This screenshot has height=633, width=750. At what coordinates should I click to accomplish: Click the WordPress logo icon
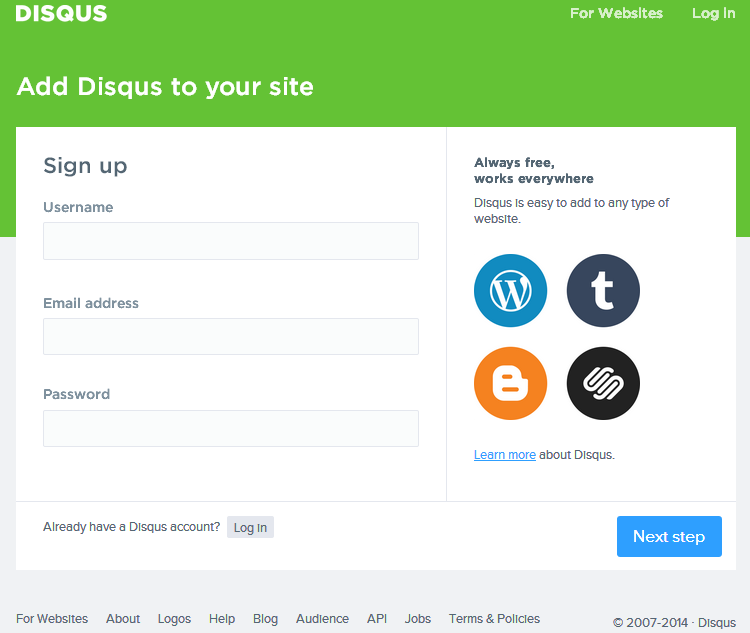click(510, 290)
